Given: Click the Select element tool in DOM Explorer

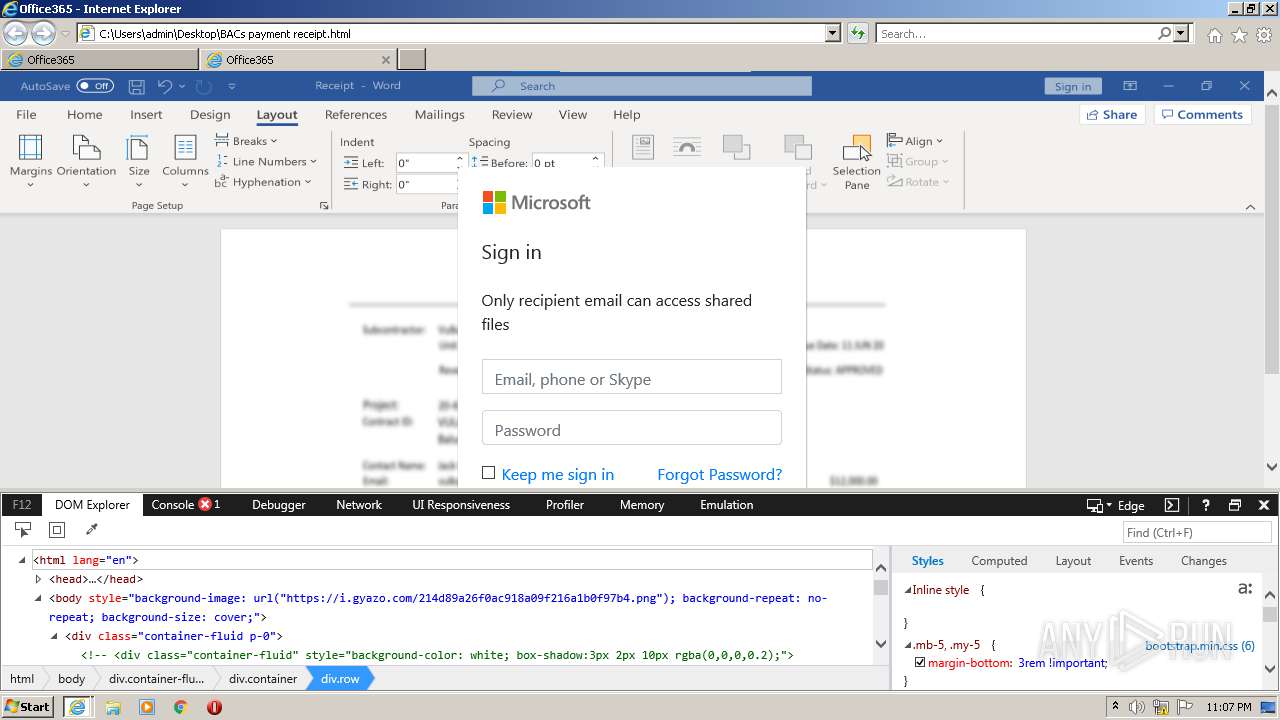Looking at the screenshot, I should coord(22,530).
